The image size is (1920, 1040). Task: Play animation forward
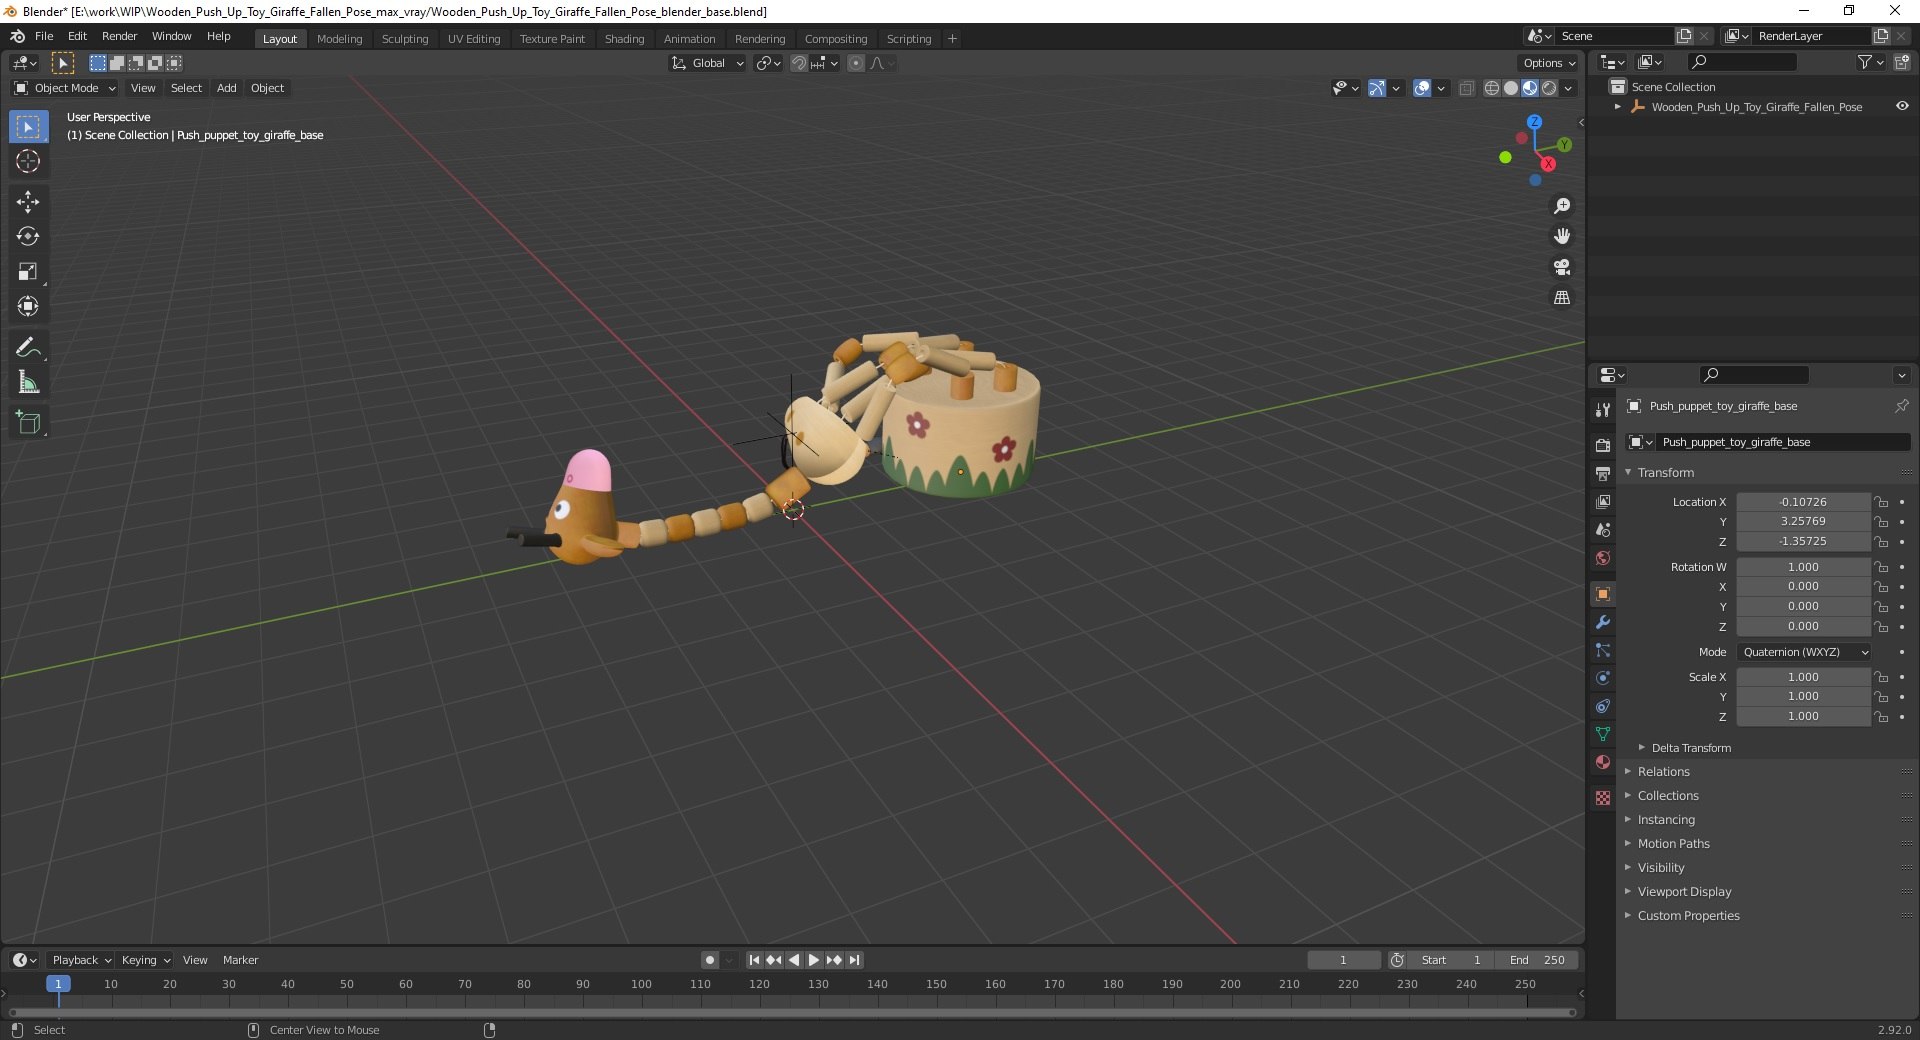814,960
